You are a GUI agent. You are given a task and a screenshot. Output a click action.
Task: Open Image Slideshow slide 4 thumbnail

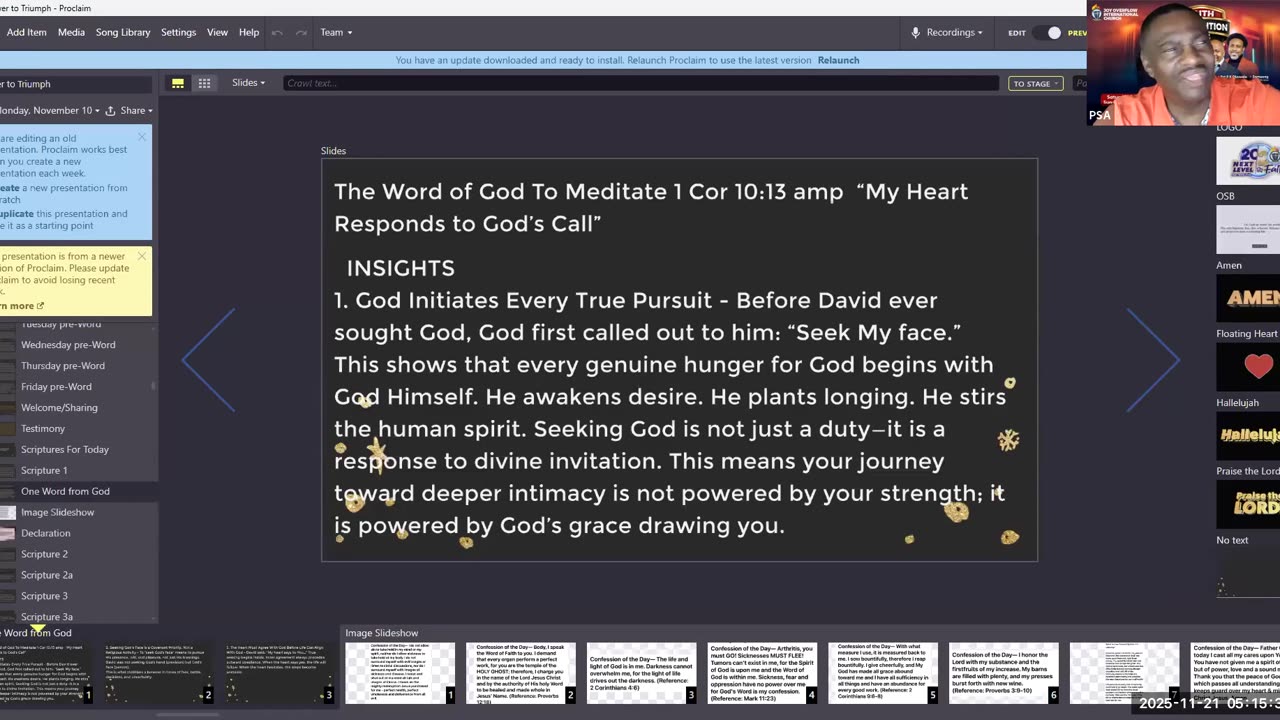pos(762,673)
